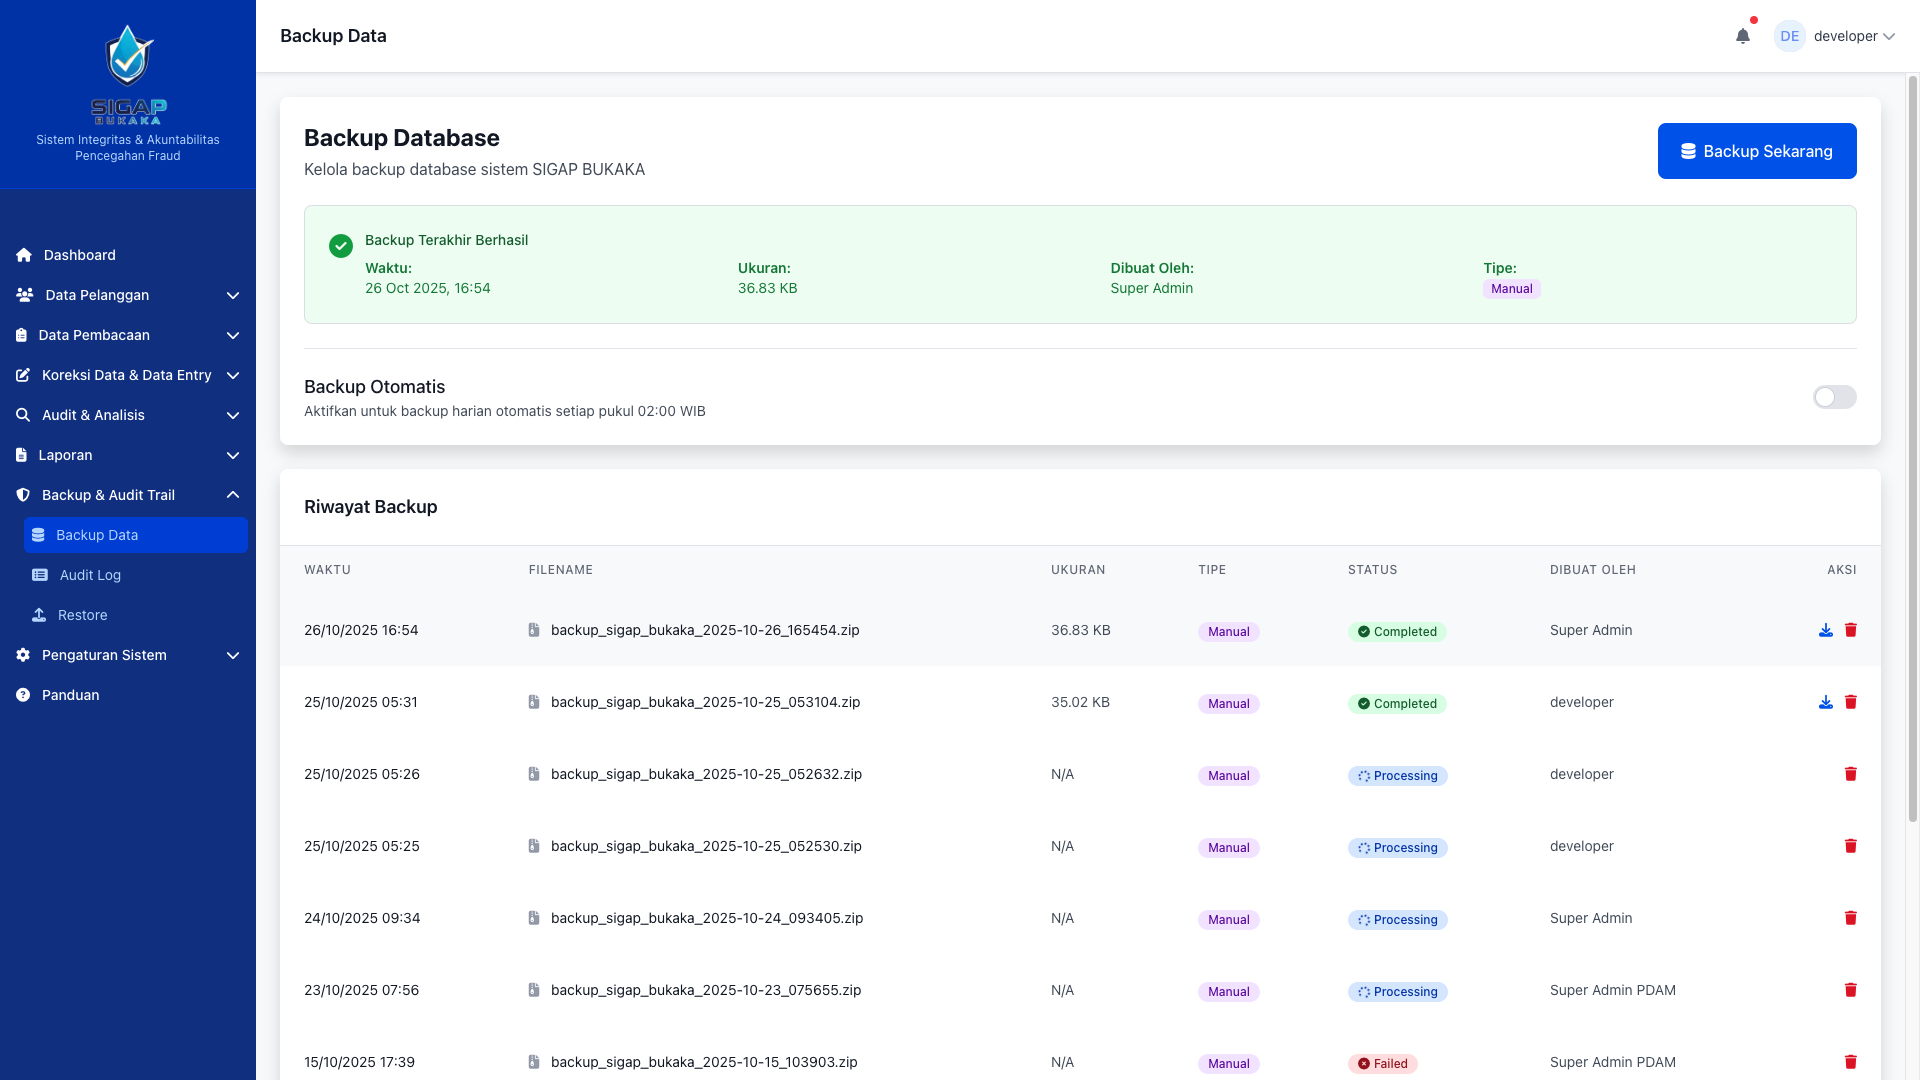The image size is (1920, 1080).
Task: Delete the 26/10/2025 16:54 backup entry
Action: pos(1850,630)
